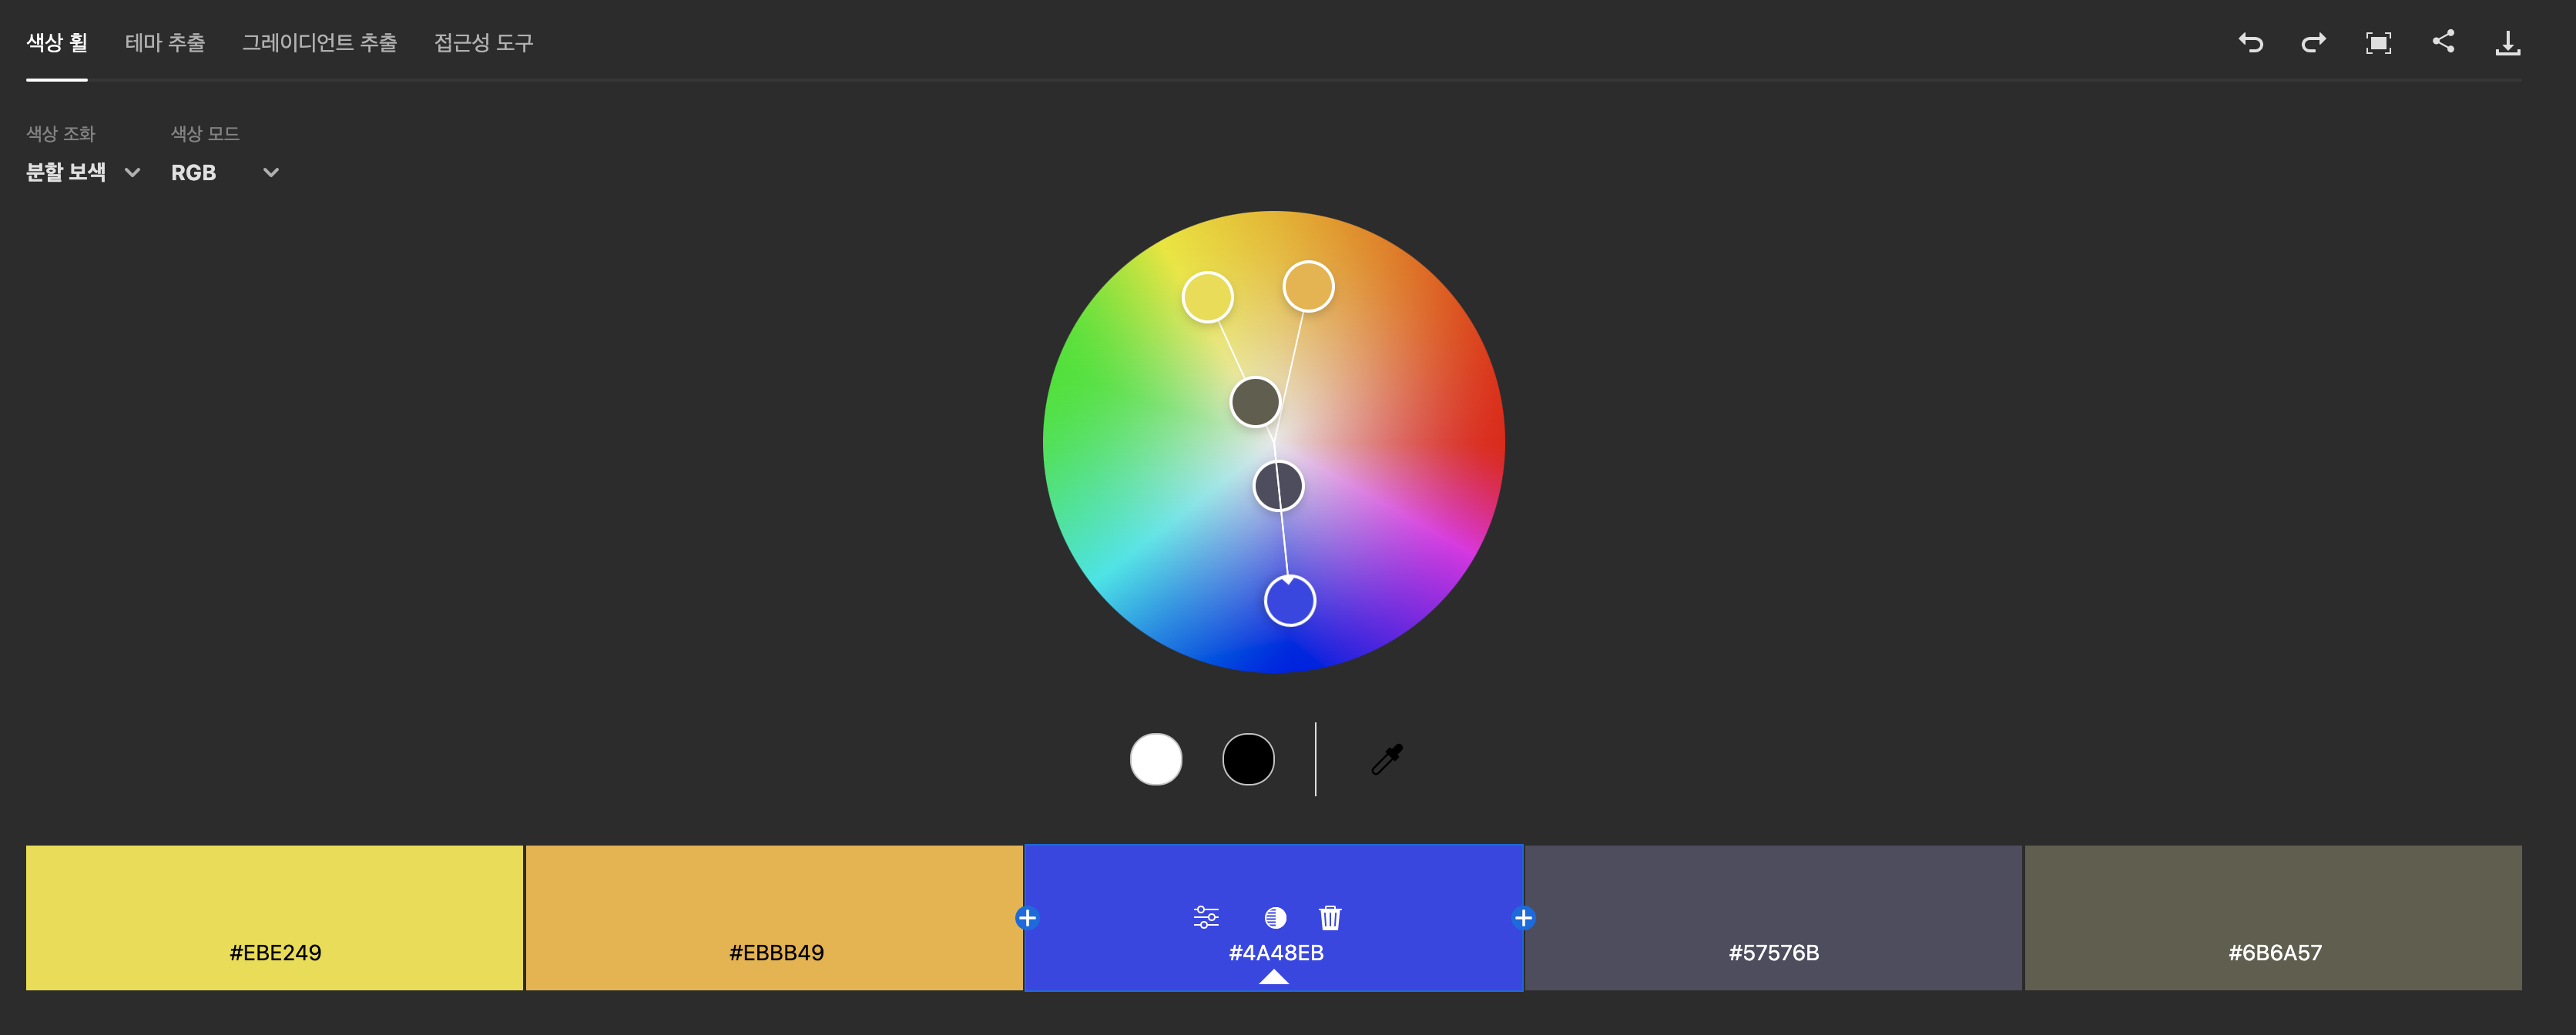Screen dimensions: 2576x1035
Task: Add color right of #4A48EB swatch
Action: (1523, 918)
